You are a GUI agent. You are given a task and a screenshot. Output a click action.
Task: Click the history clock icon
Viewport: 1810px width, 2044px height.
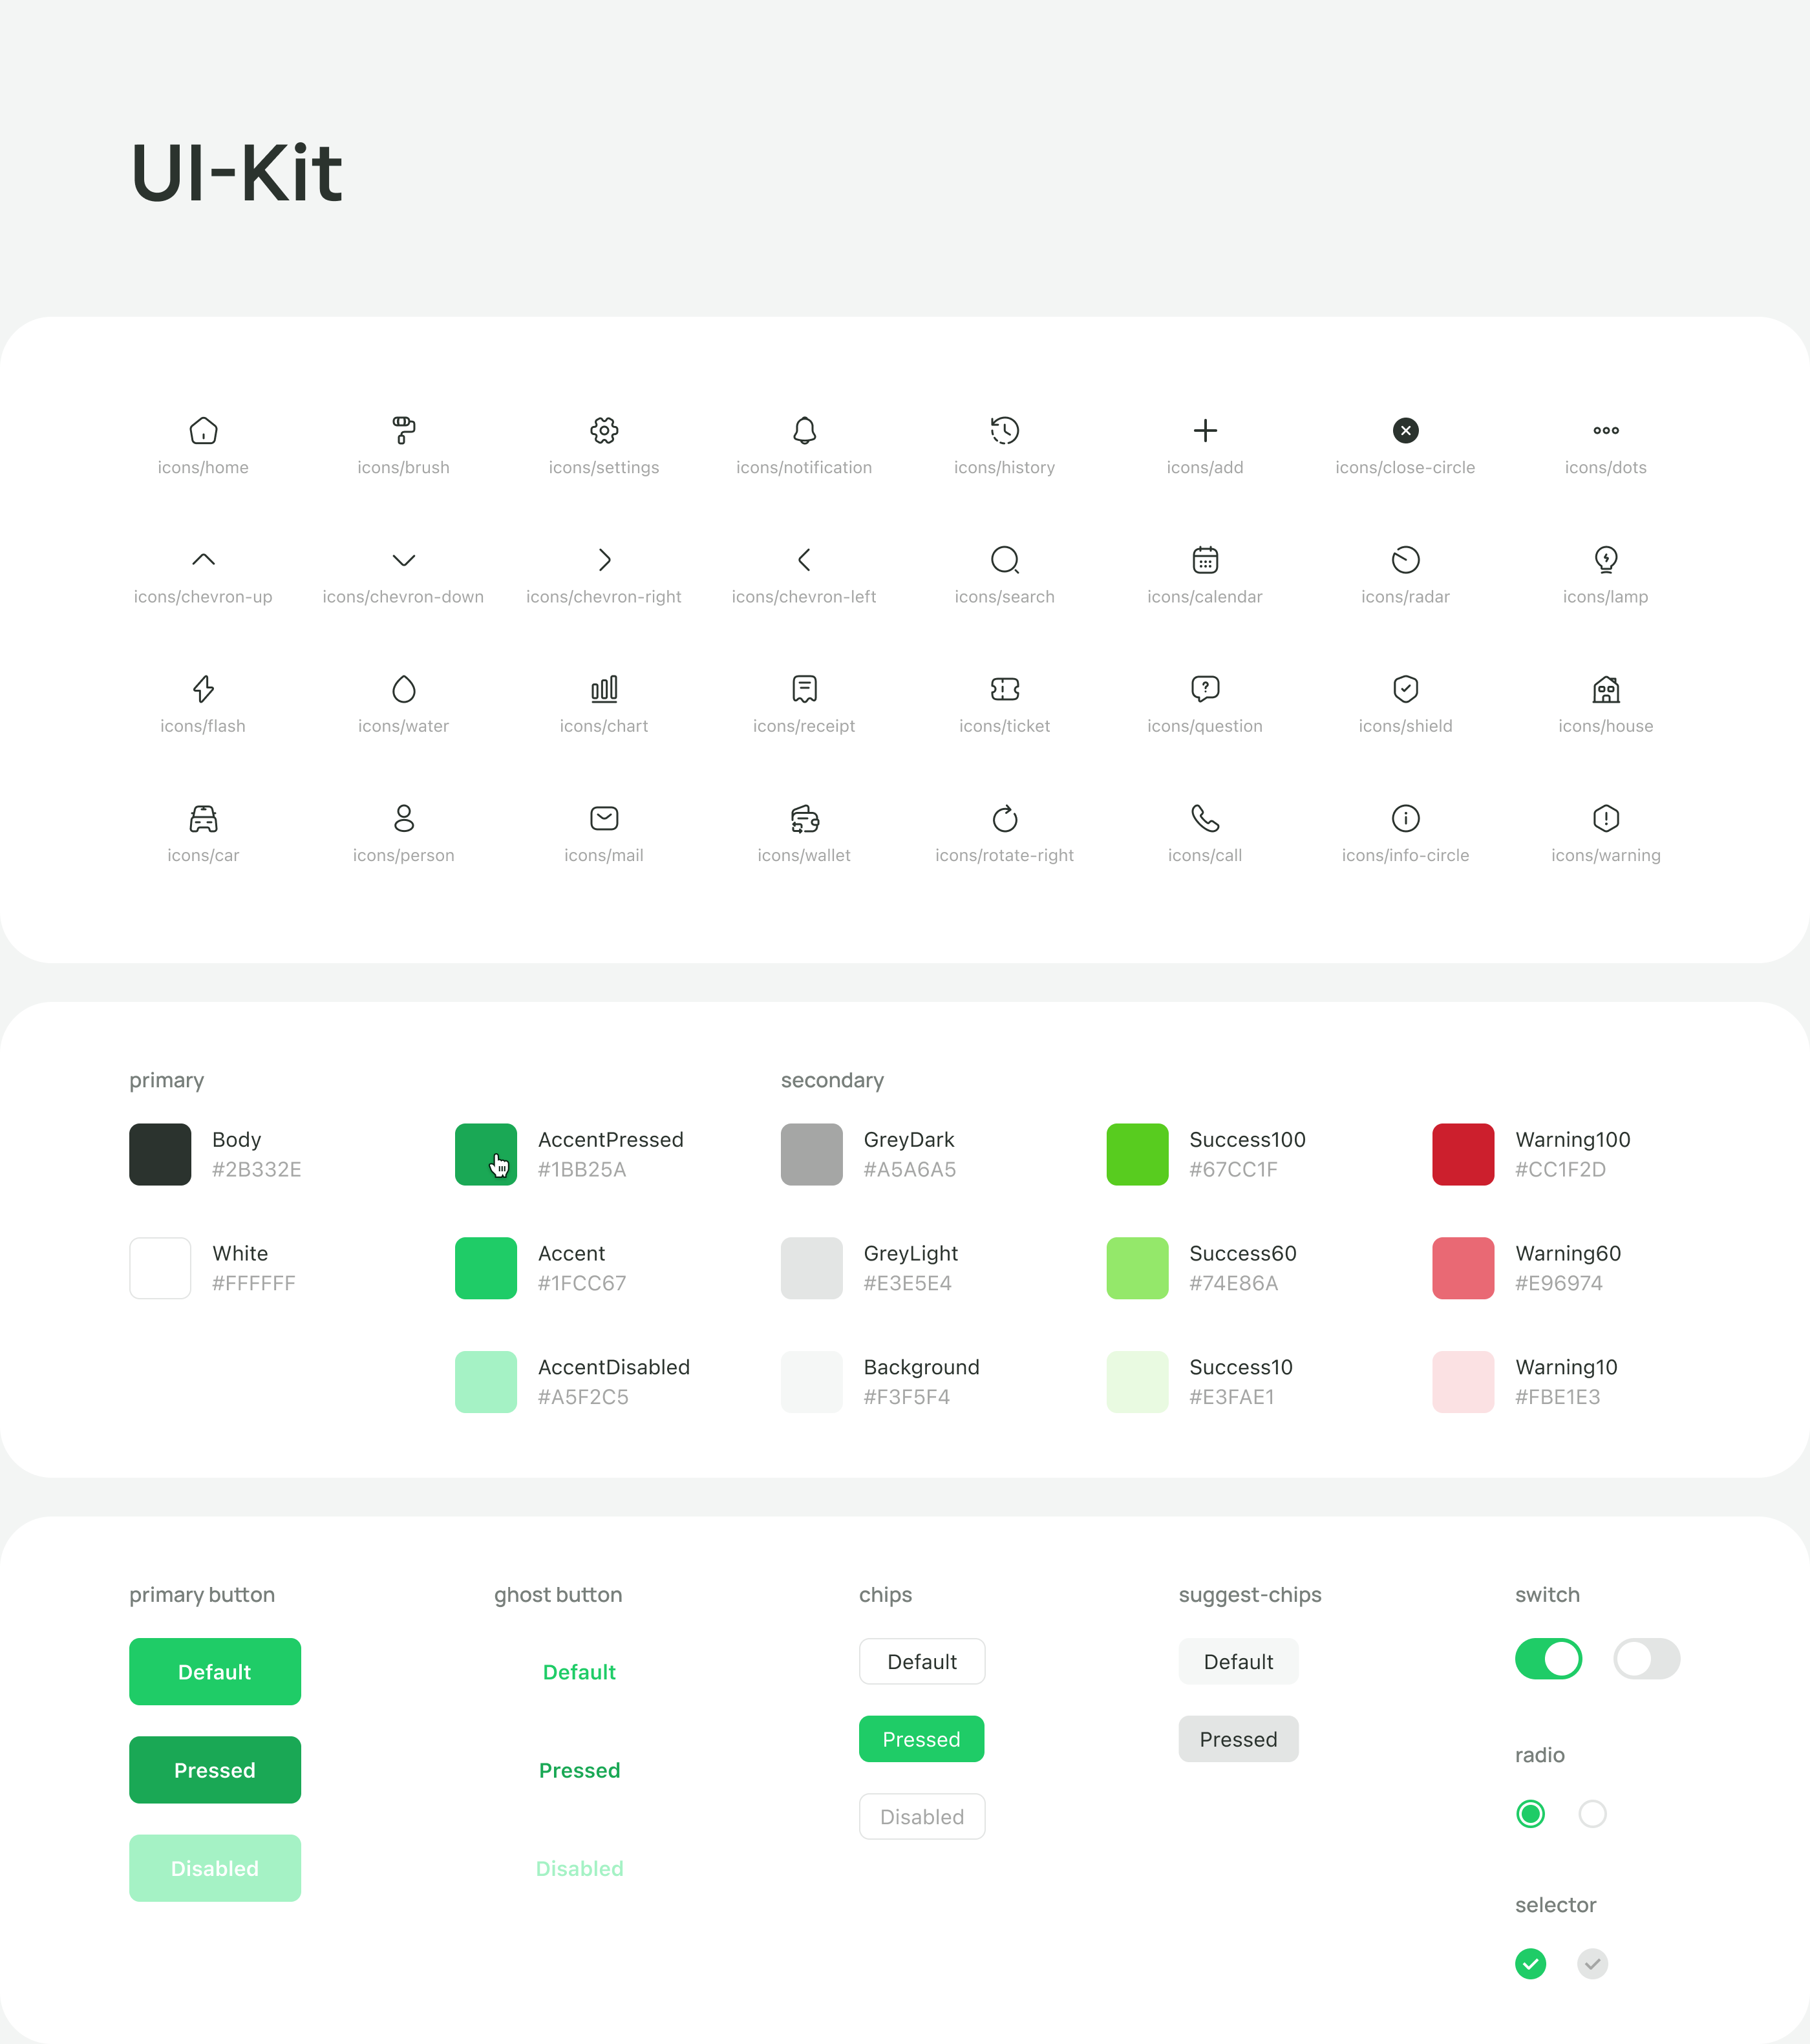tap(1004, 430)
